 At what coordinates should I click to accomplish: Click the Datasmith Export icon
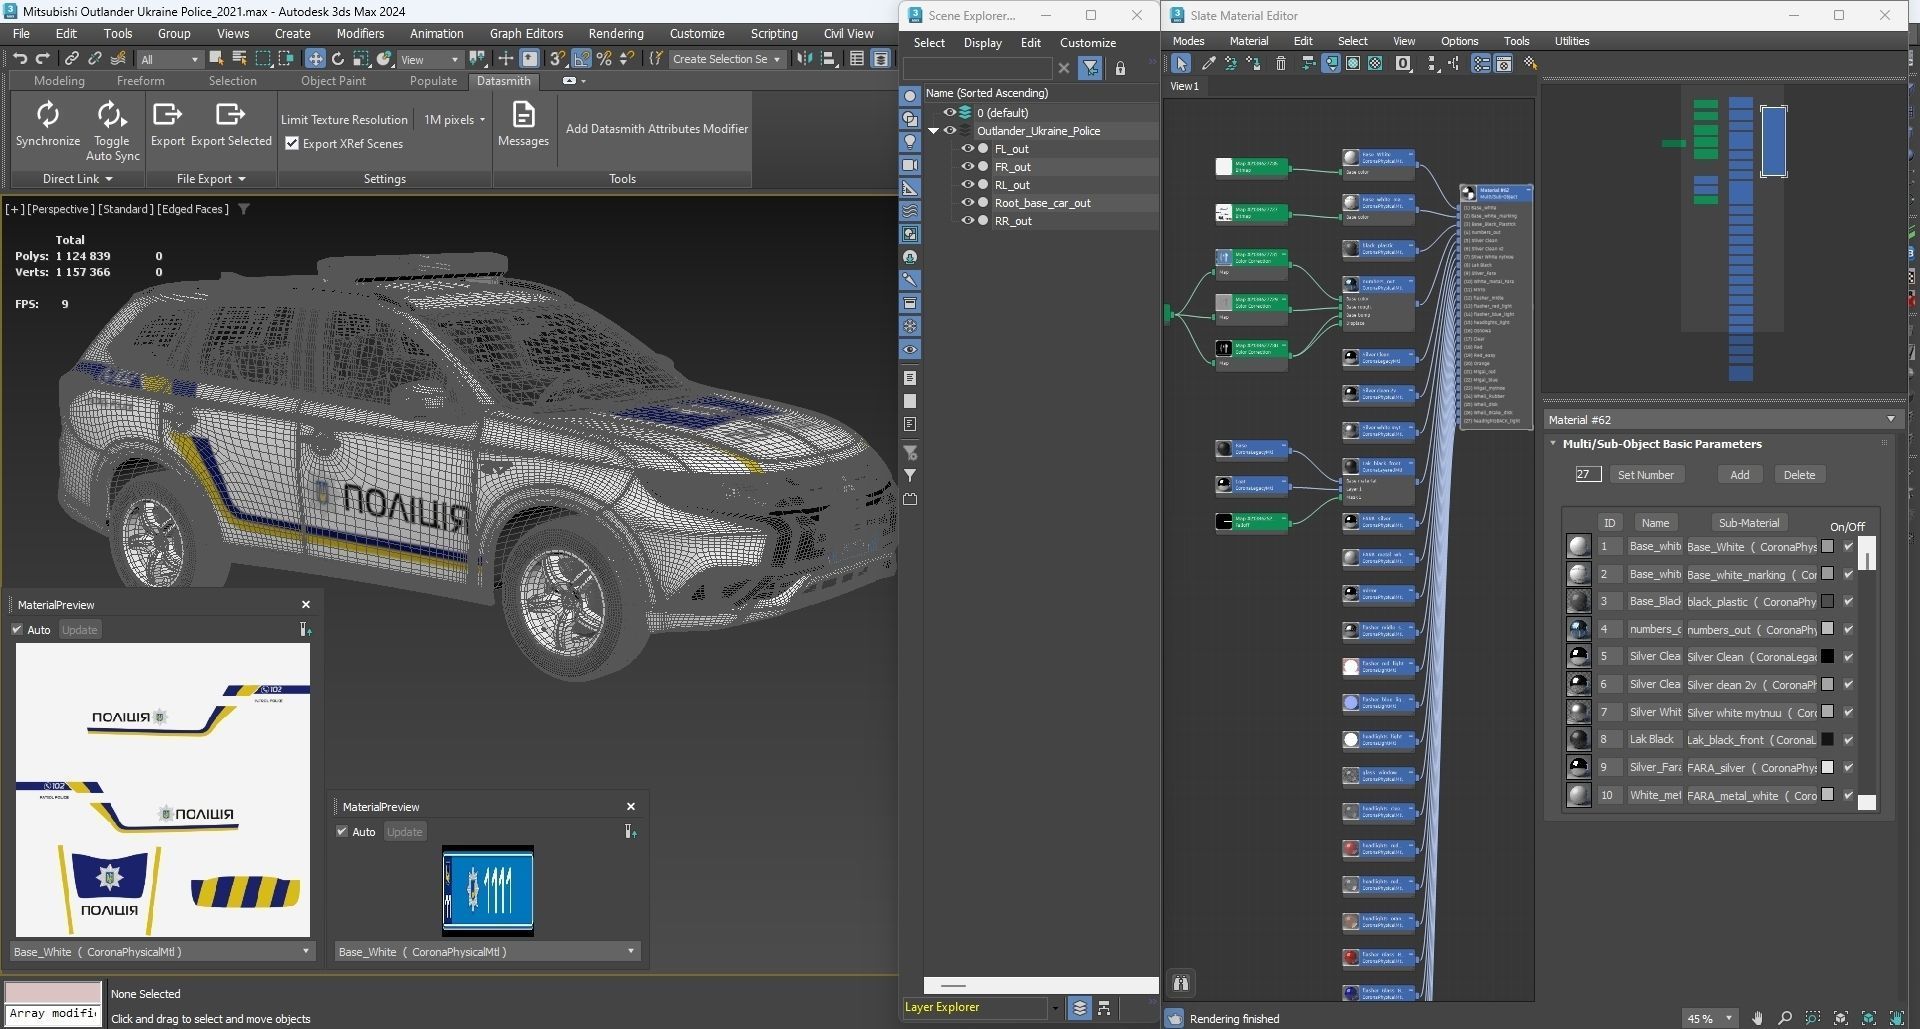pos(167,114)
